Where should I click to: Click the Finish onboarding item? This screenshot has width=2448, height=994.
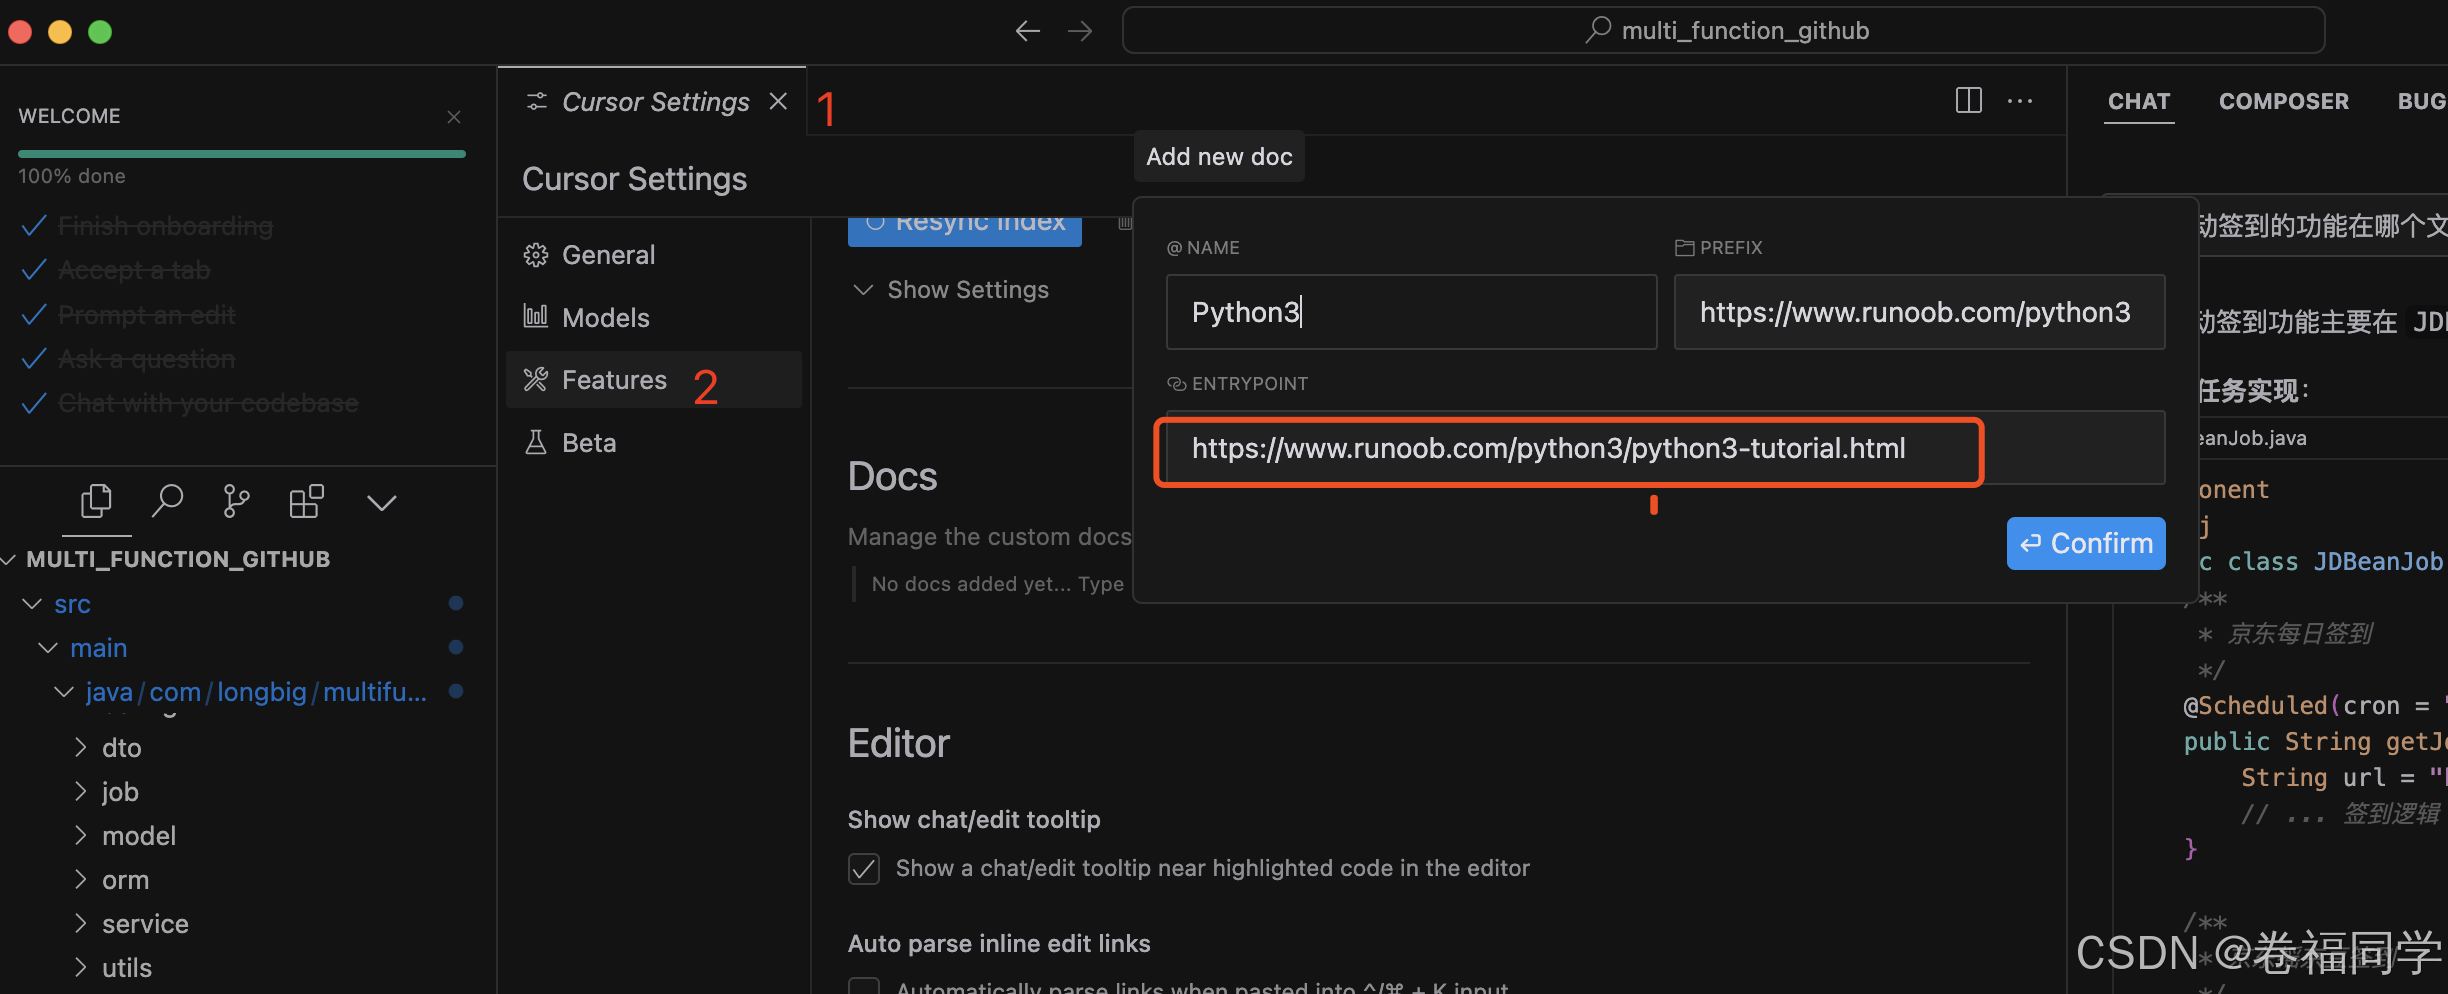[165, 226]
